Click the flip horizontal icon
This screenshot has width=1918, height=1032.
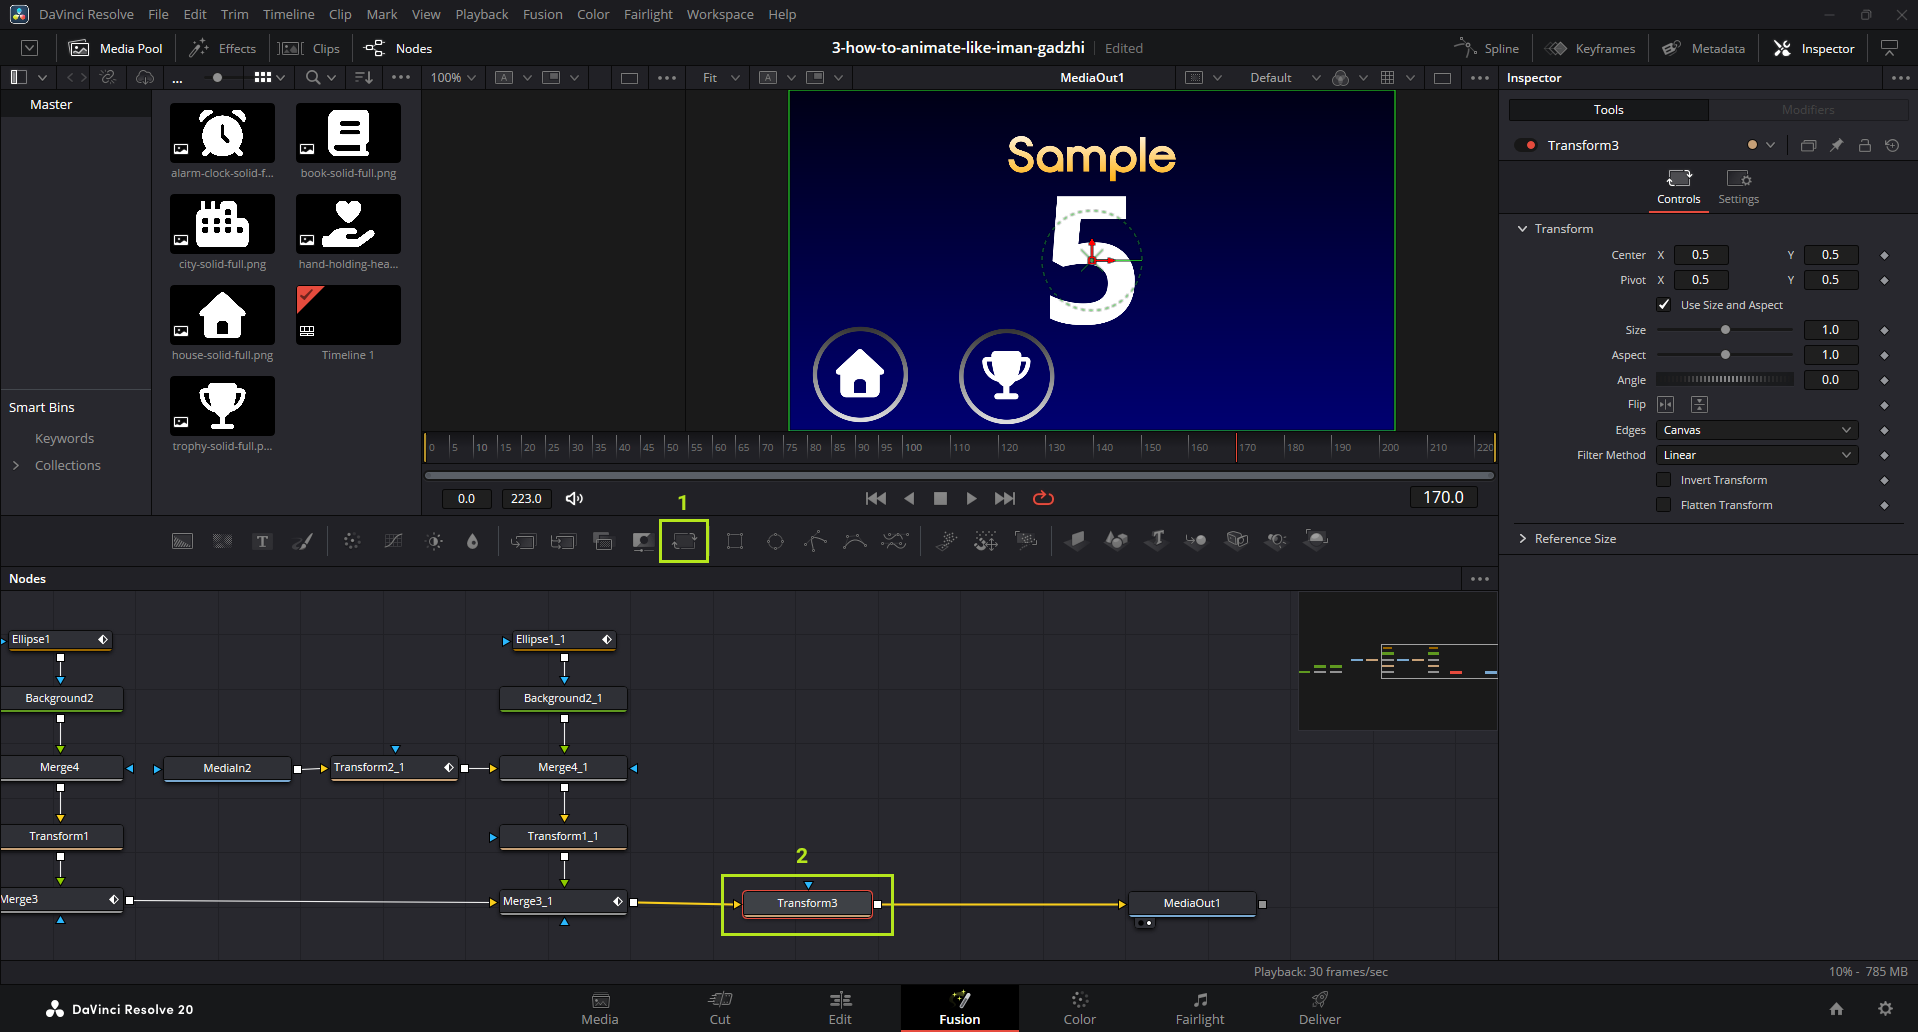tap(1665, 405)
